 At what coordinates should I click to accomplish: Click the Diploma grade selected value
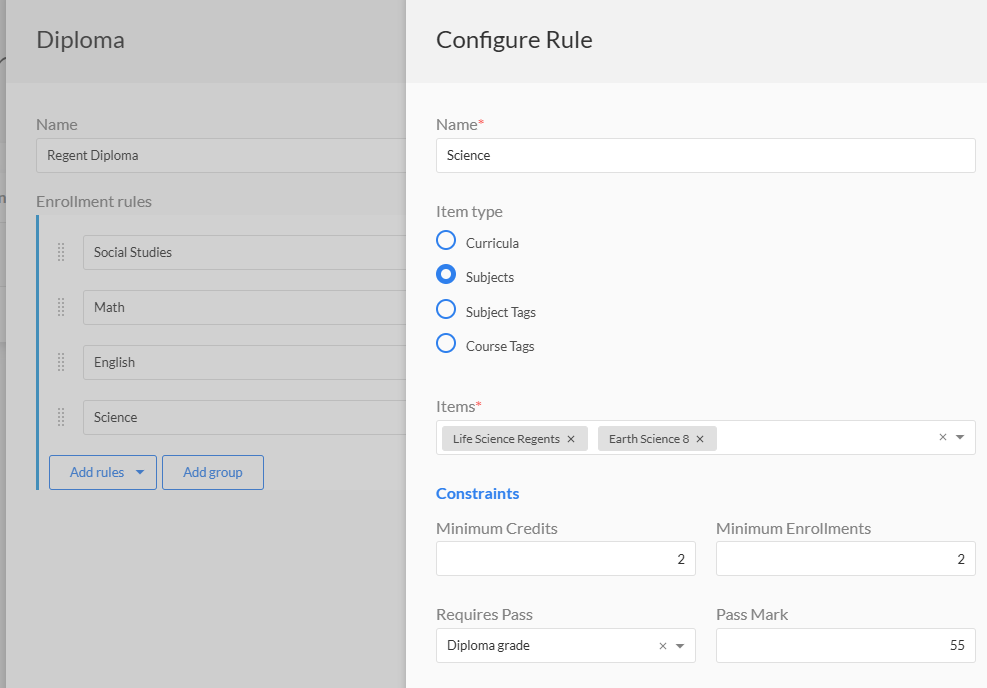[x=488, y=645]
